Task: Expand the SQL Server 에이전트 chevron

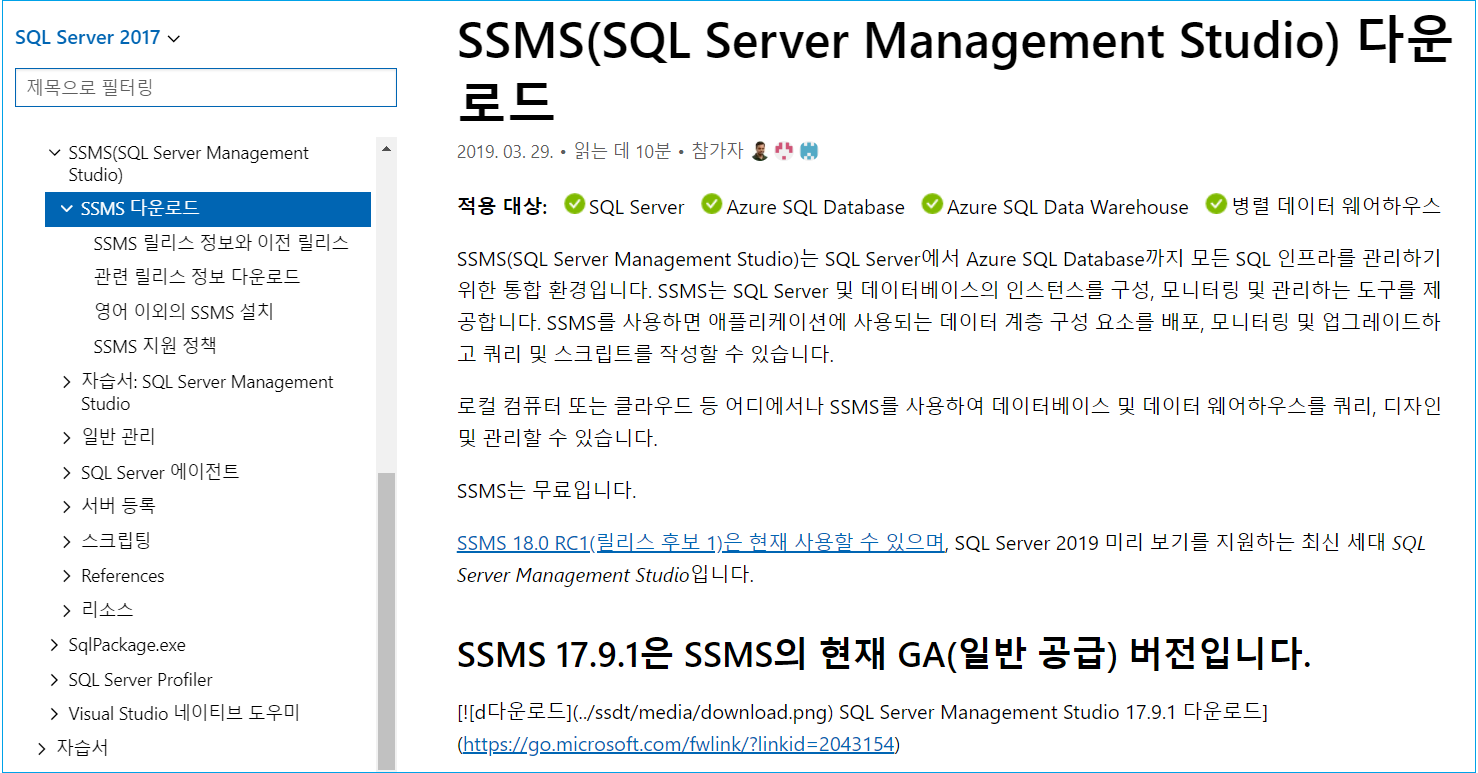Action: coord(67,472)
